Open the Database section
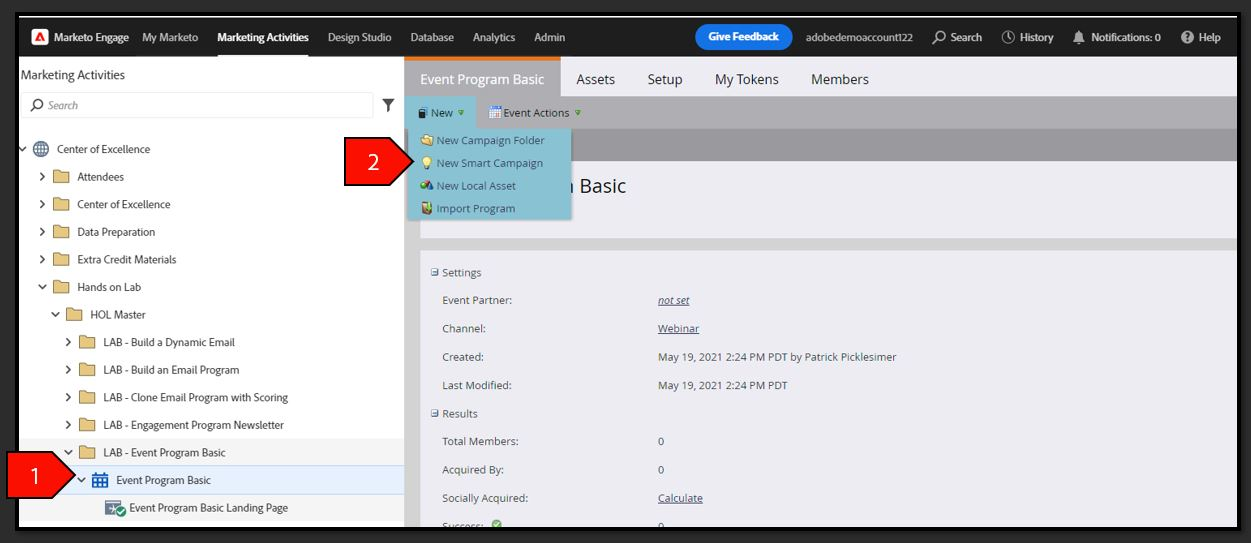 tap(432, 37)
